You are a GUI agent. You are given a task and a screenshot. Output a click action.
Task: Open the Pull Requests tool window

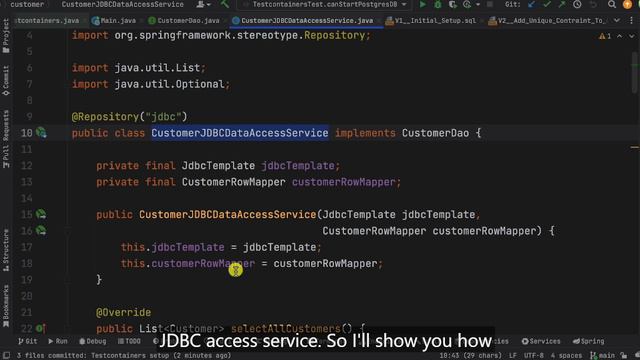[x=6, y=139]
